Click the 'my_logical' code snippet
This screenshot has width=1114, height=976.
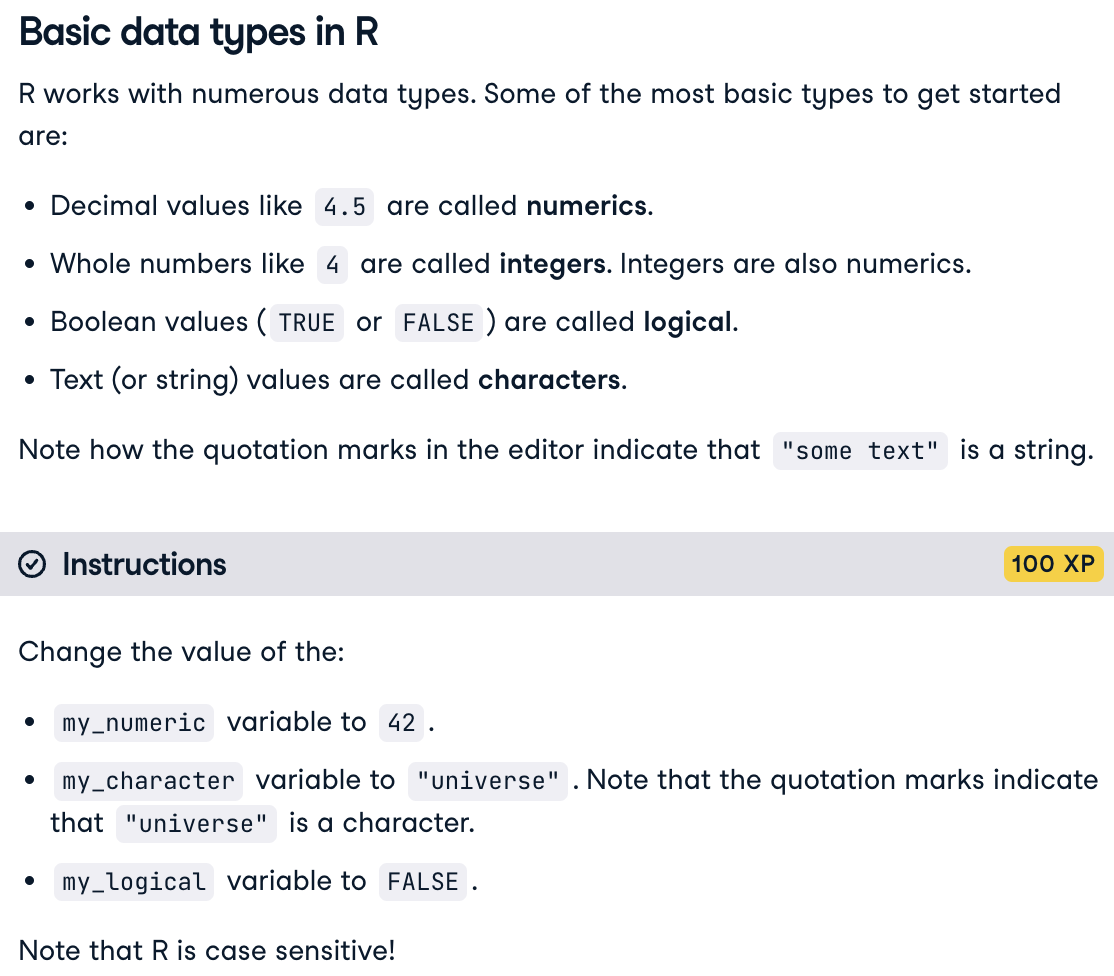134,882
